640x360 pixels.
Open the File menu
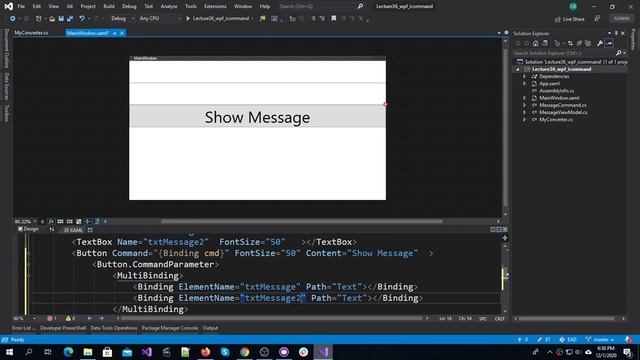coord(21,7)
